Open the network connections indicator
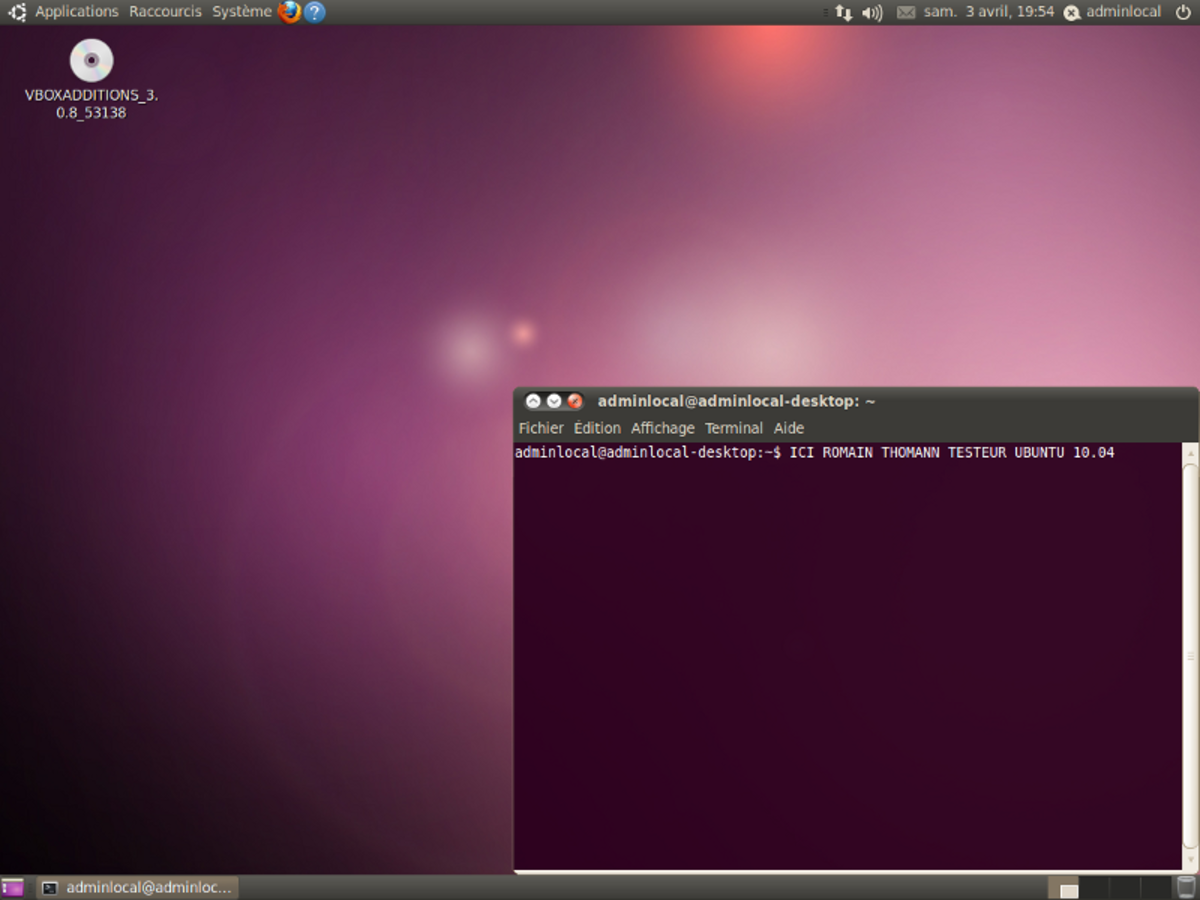1200x900 pixels. pos(843,13)
